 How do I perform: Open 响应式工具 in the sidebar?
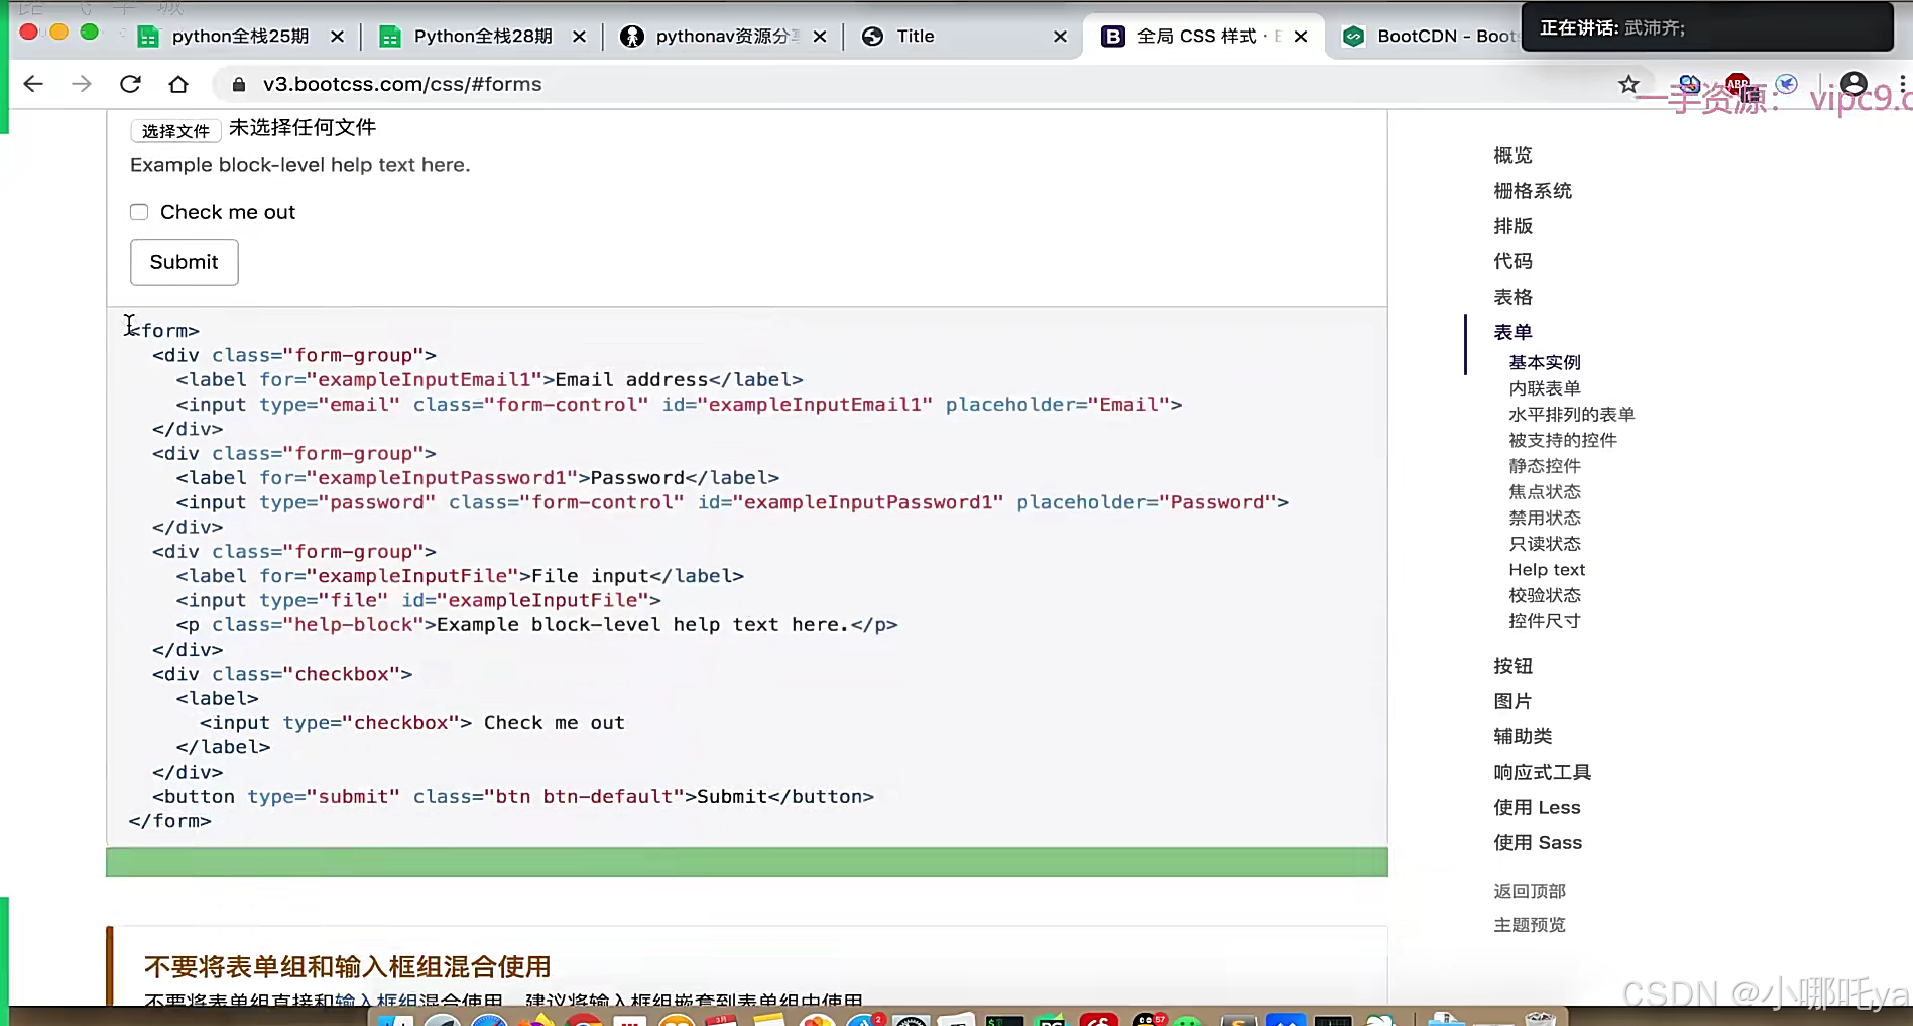point(1542,772)
